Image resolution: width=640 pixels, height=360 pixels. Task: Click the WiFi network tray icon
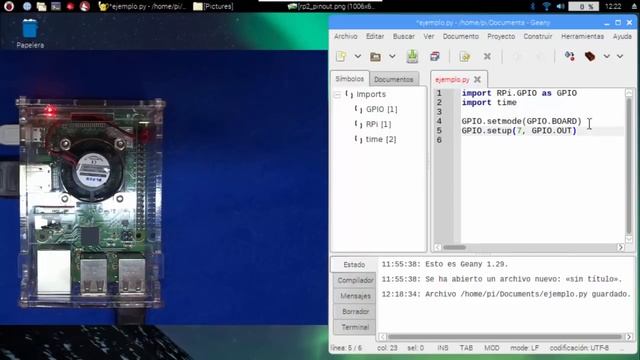547,6
